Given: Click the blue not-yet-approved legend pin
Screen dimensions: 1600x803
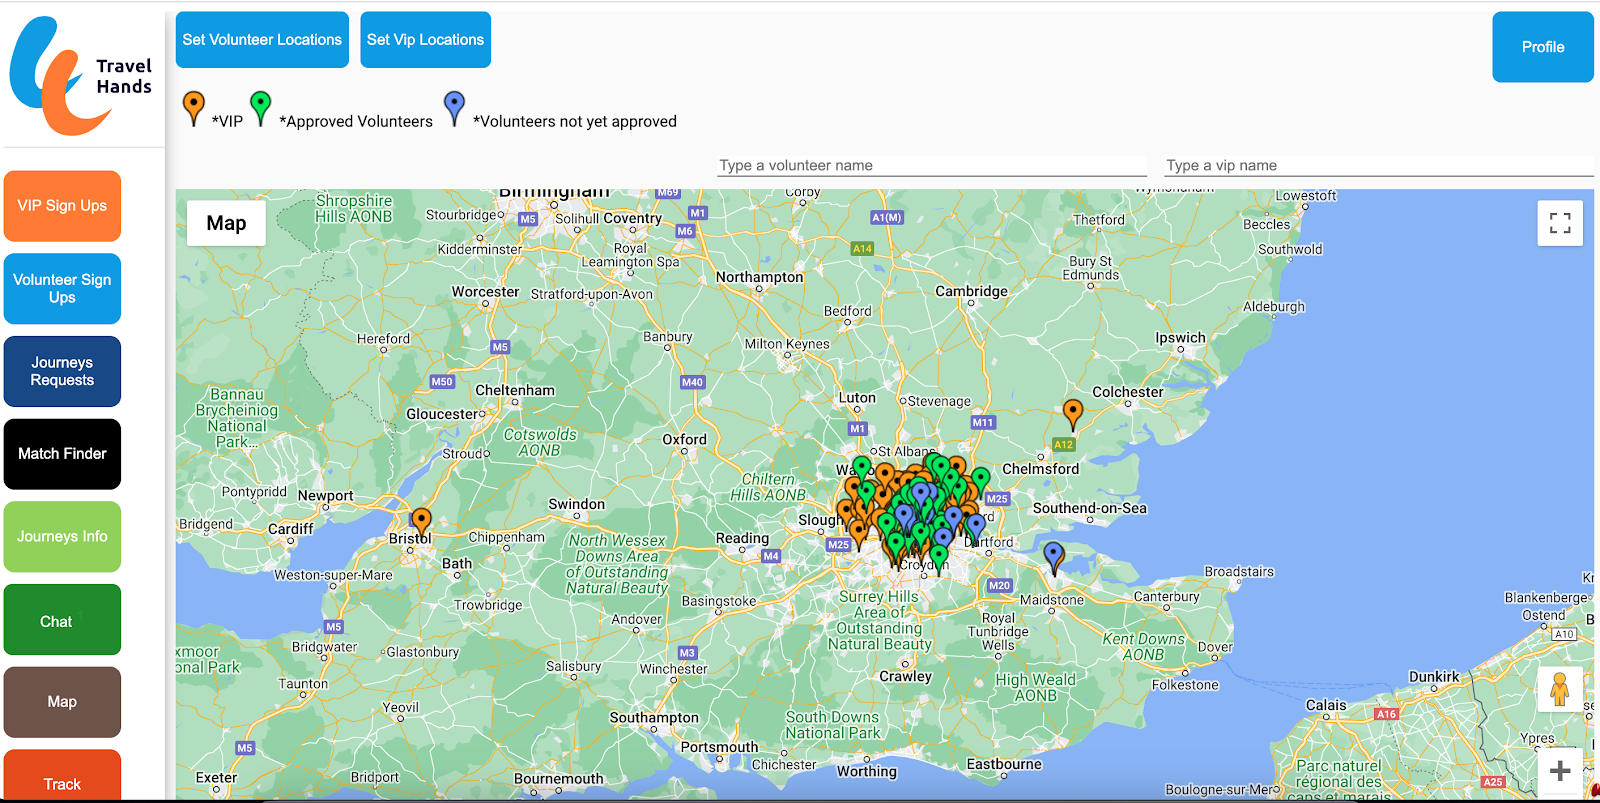Looking at the screenshot, I should tap(454, 108).
